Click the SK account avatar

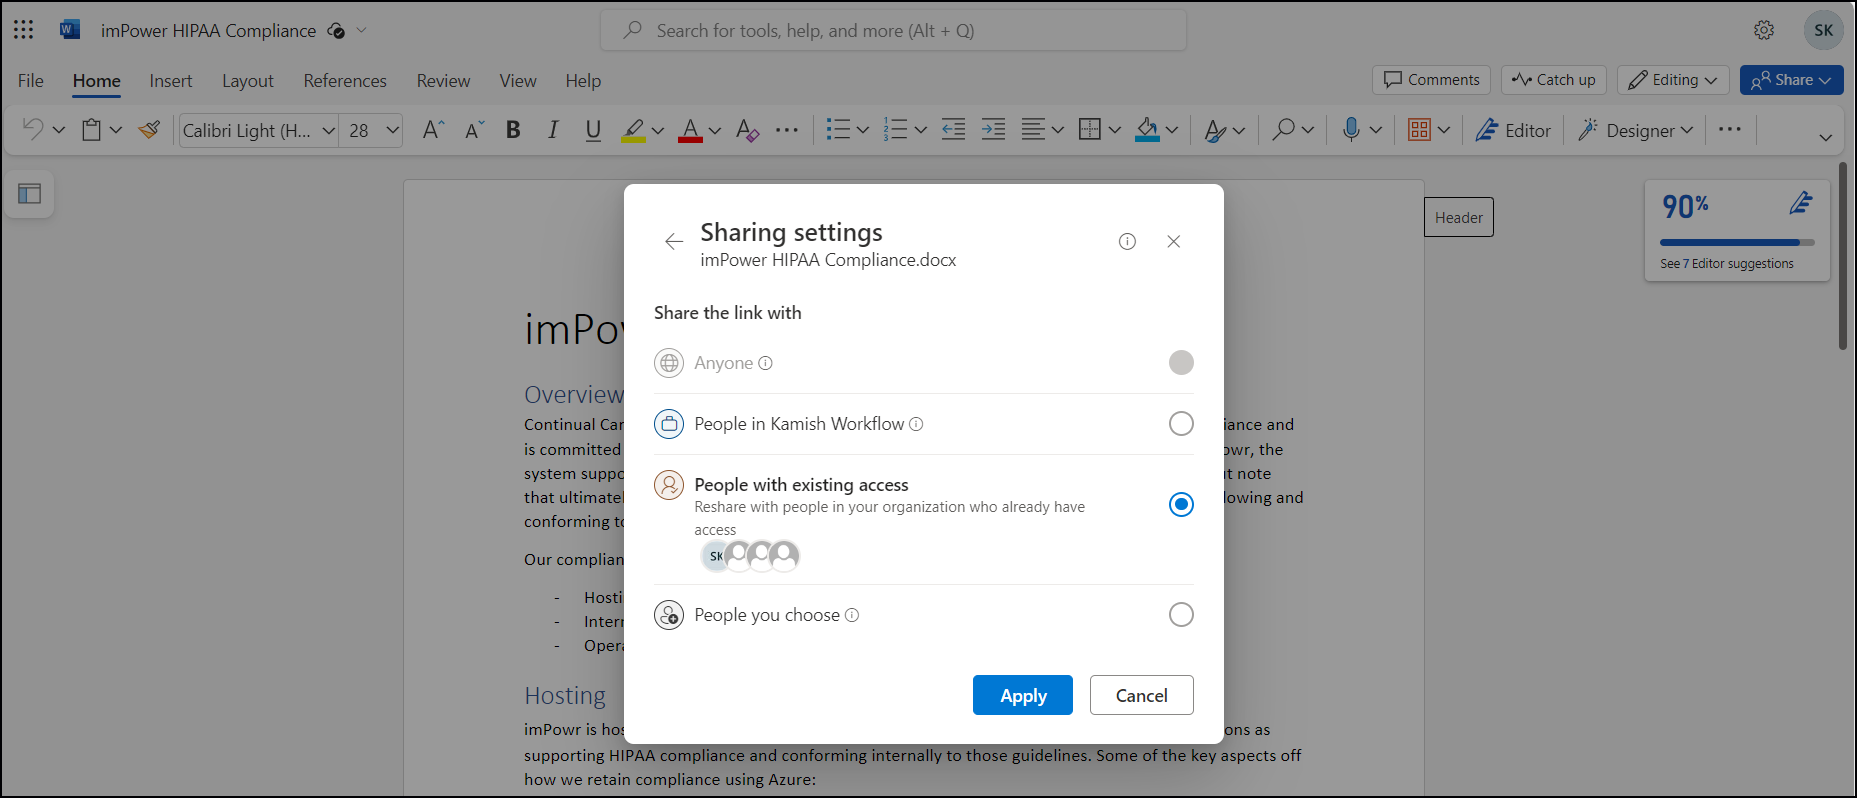1823,30
